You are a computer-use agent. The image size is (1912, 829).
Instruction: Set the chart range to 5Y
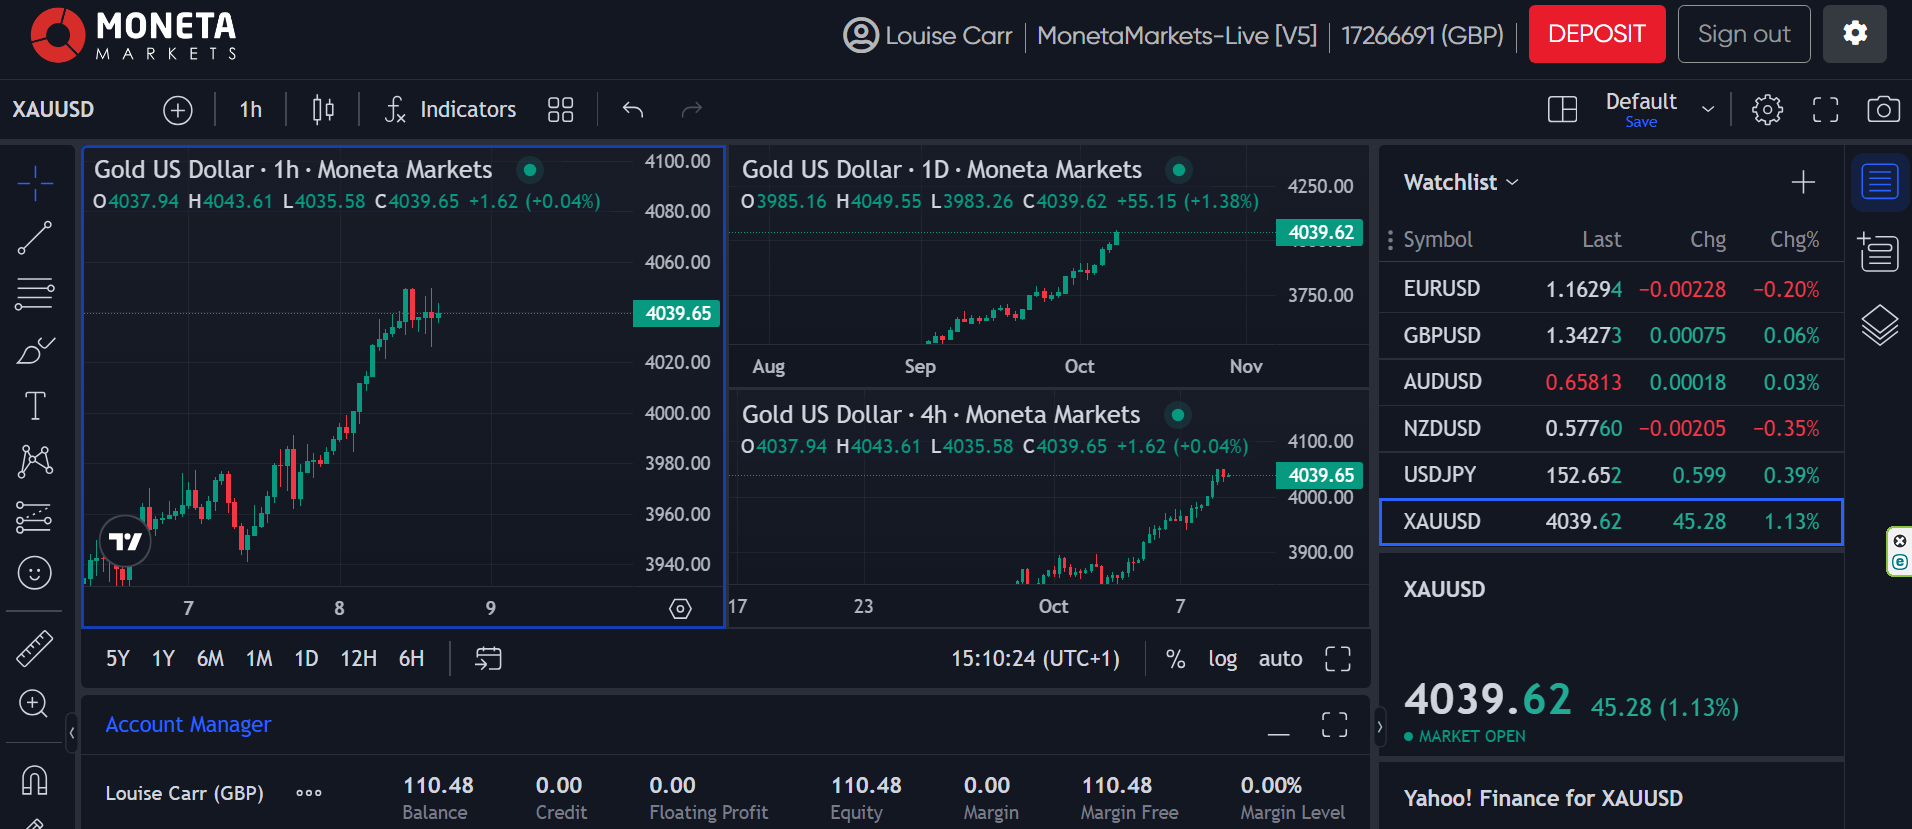click(x=118, y=659)
